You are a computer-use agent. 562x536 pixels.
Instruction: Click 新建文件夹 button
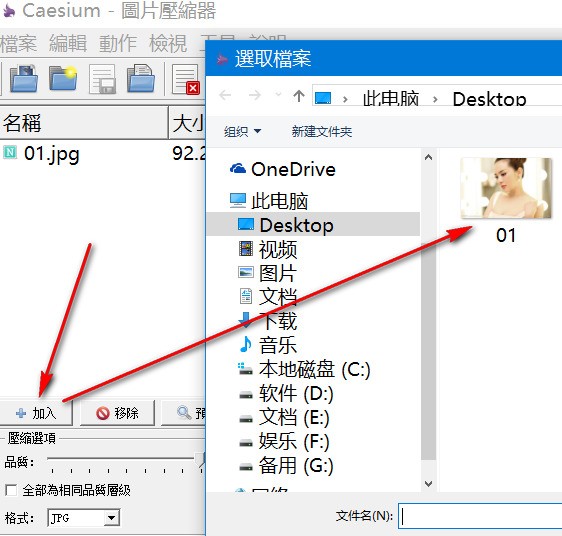(x=322, y=132)
